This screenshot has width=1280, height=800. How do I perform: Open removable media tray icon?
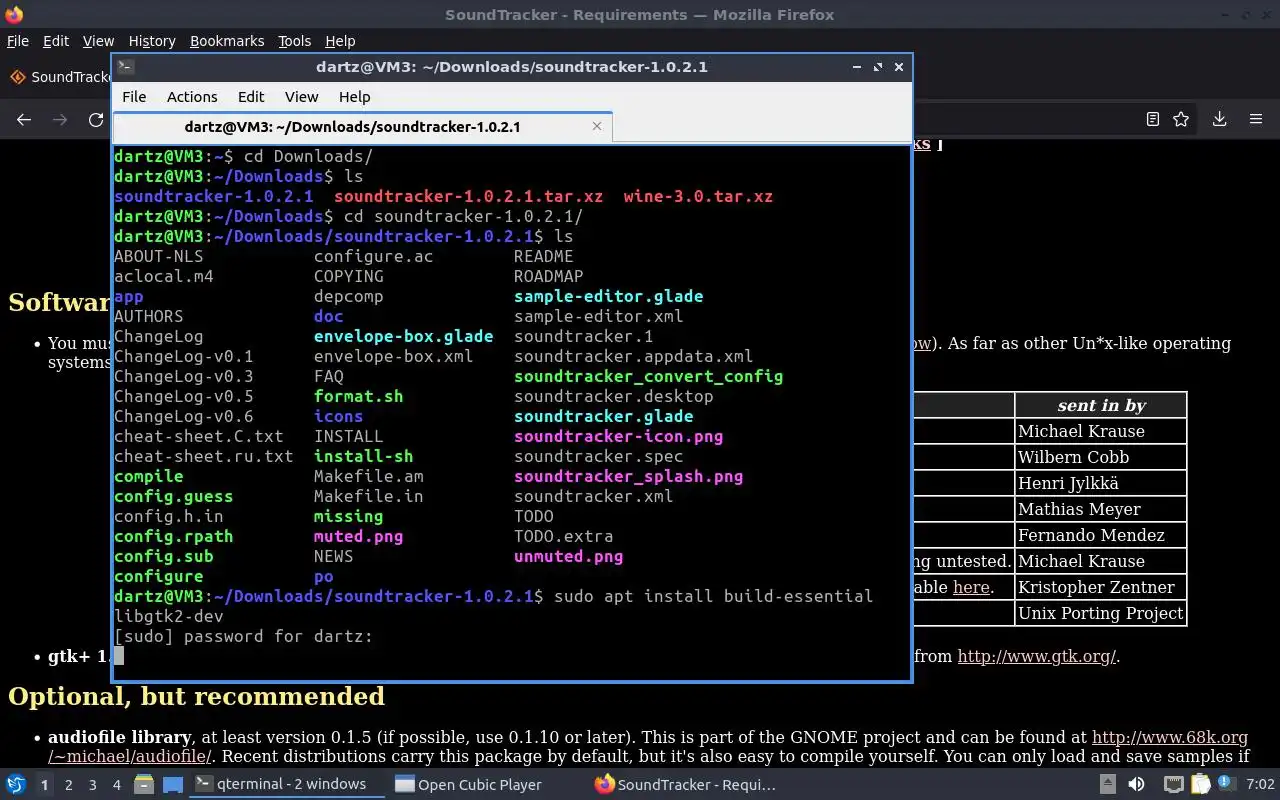1108,784
